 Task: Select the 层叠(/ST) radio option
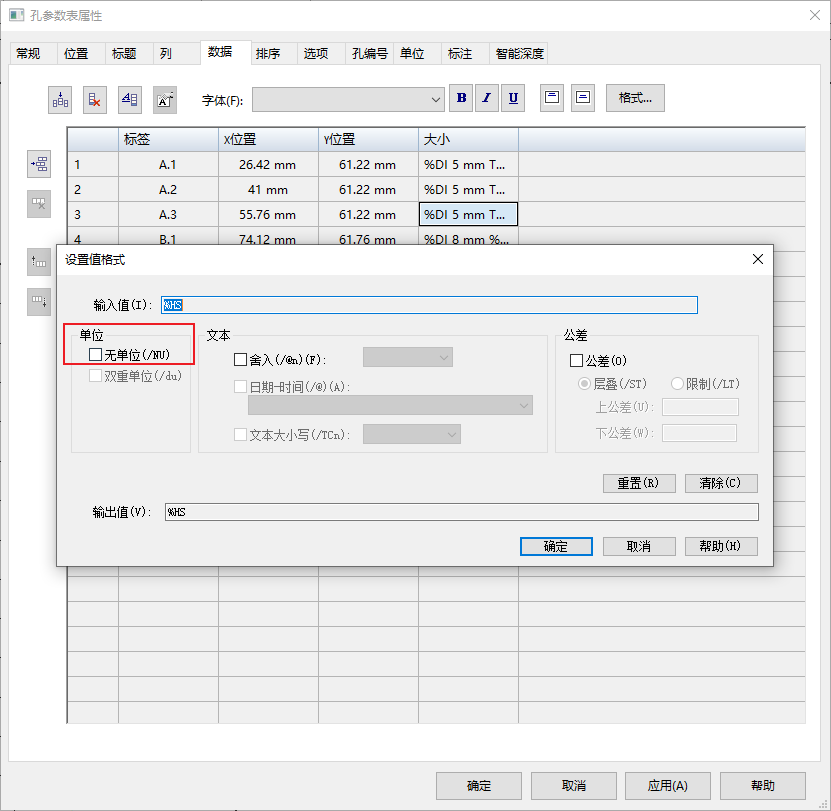584,384
